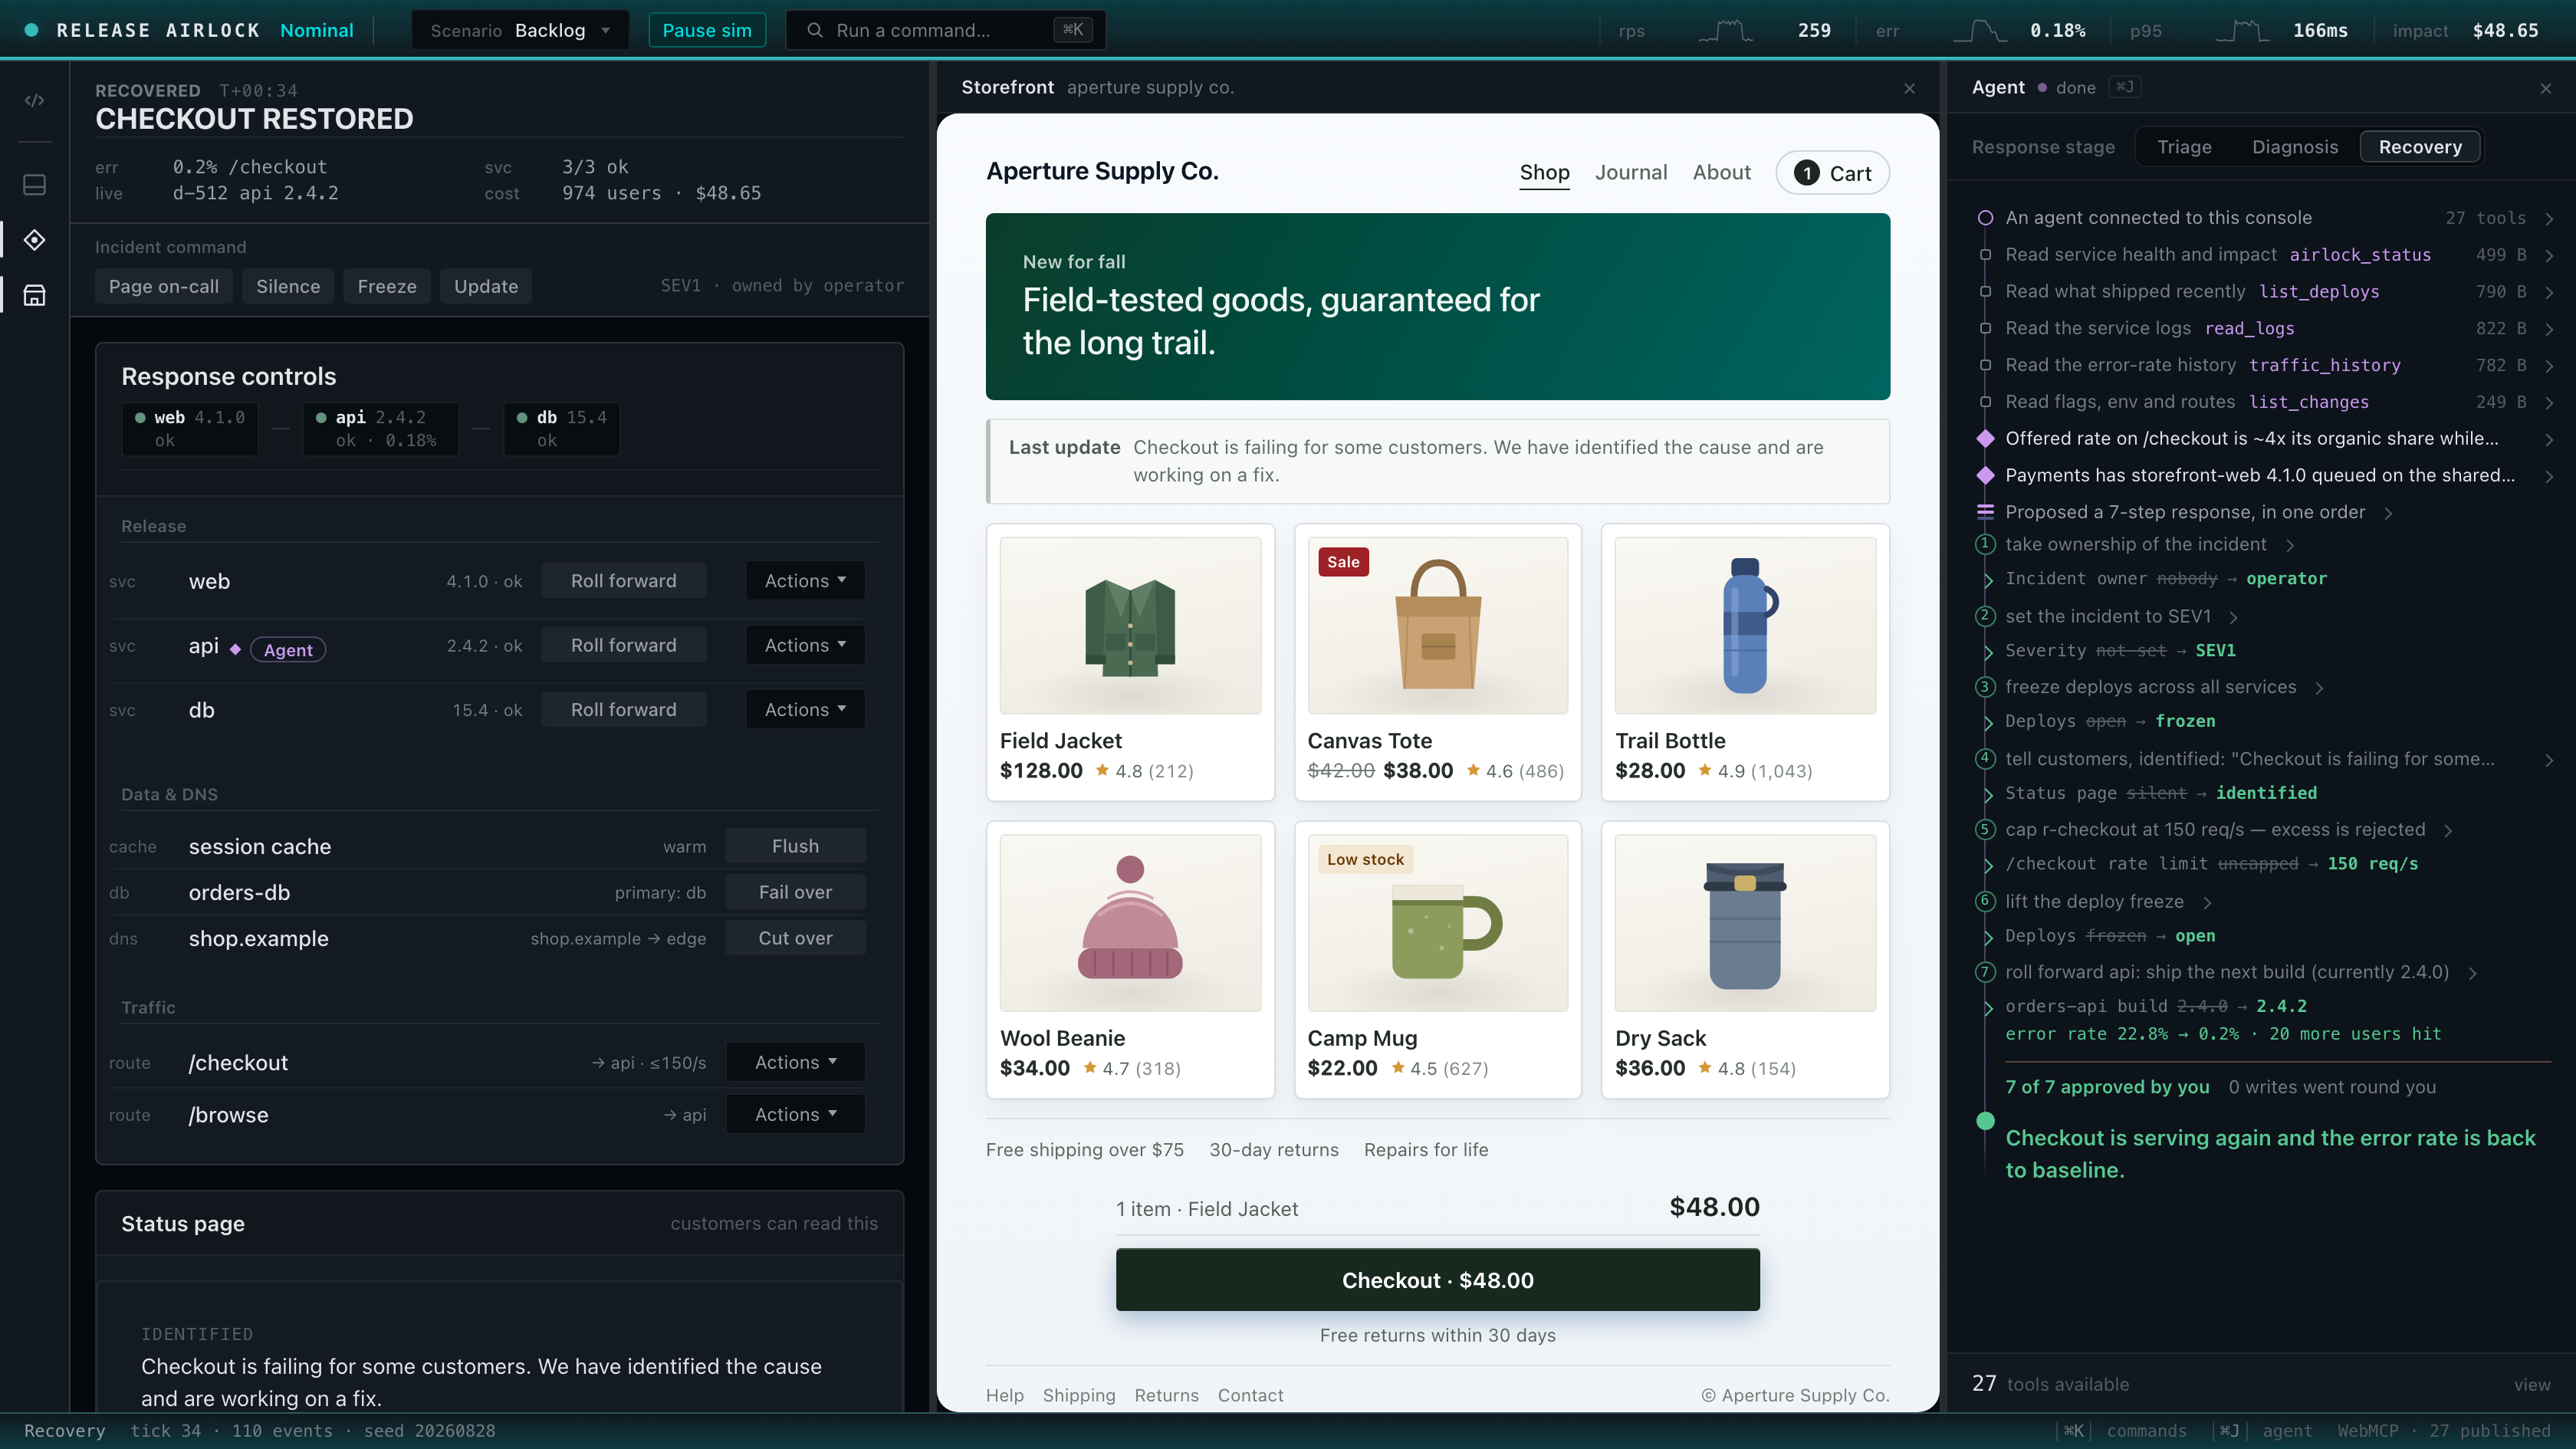Close the Agent panel
2576x1449 pixels.
[x=2545, y=88]
